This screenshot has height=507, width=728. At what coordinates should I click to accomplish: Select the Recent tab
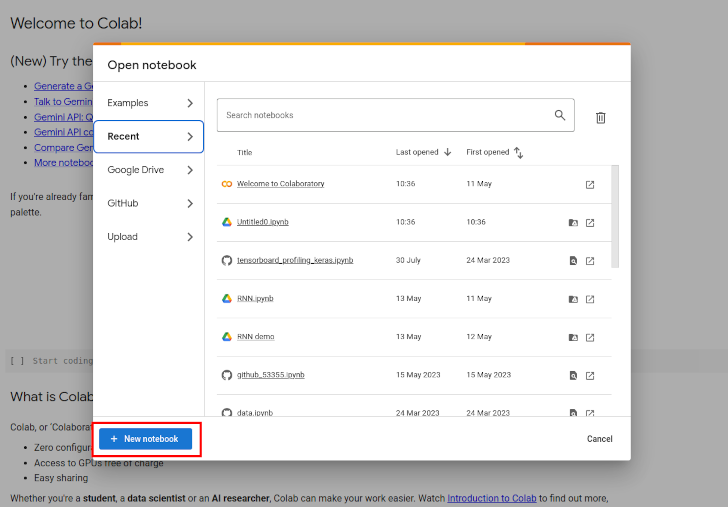[149, 136]
